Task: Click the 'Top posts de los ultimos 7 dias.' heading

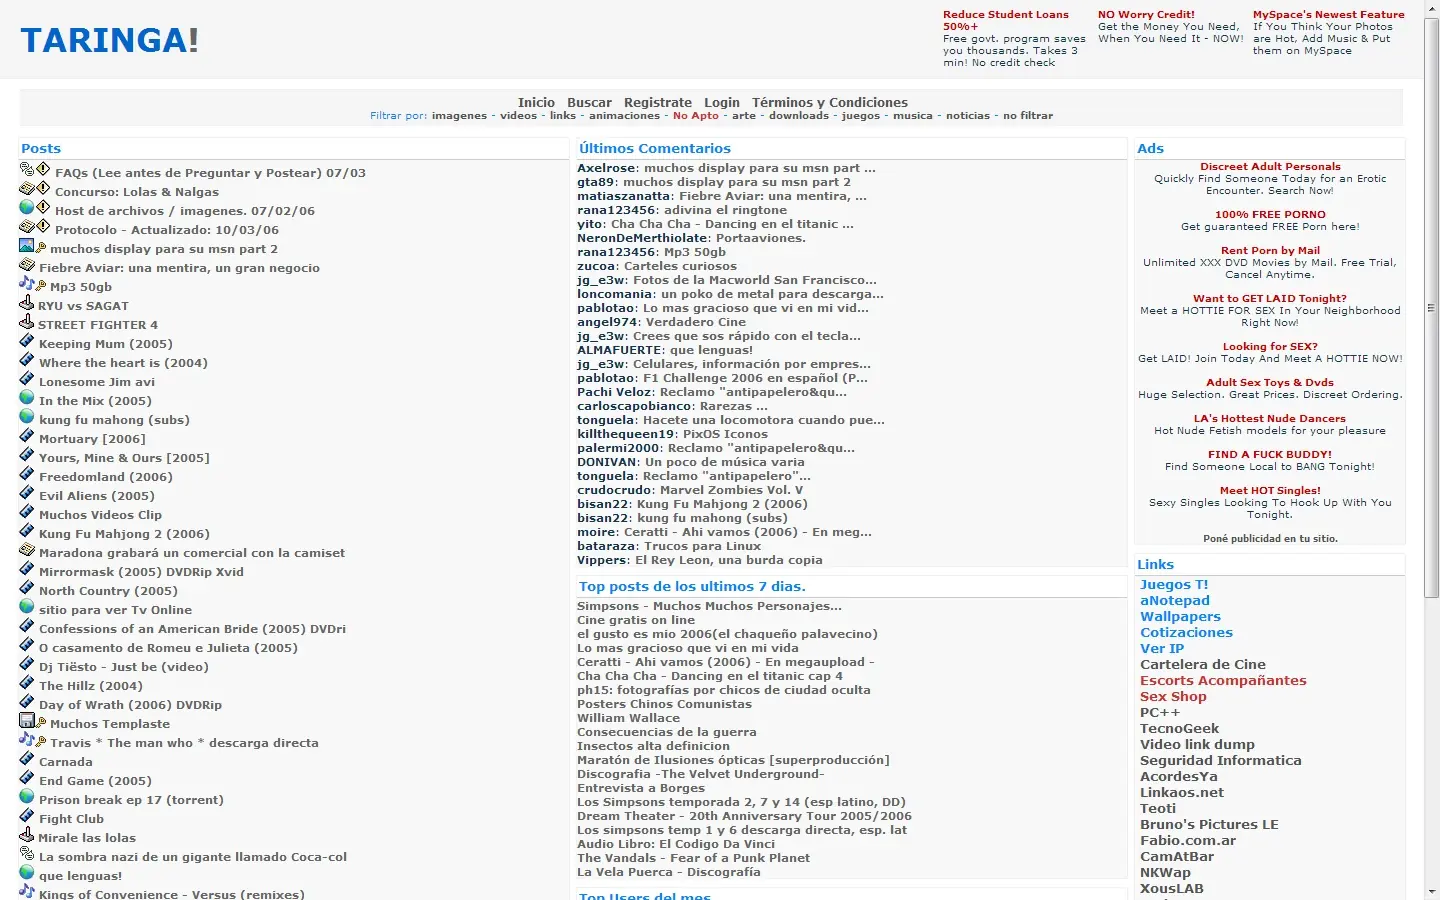Action: [692, 586]
